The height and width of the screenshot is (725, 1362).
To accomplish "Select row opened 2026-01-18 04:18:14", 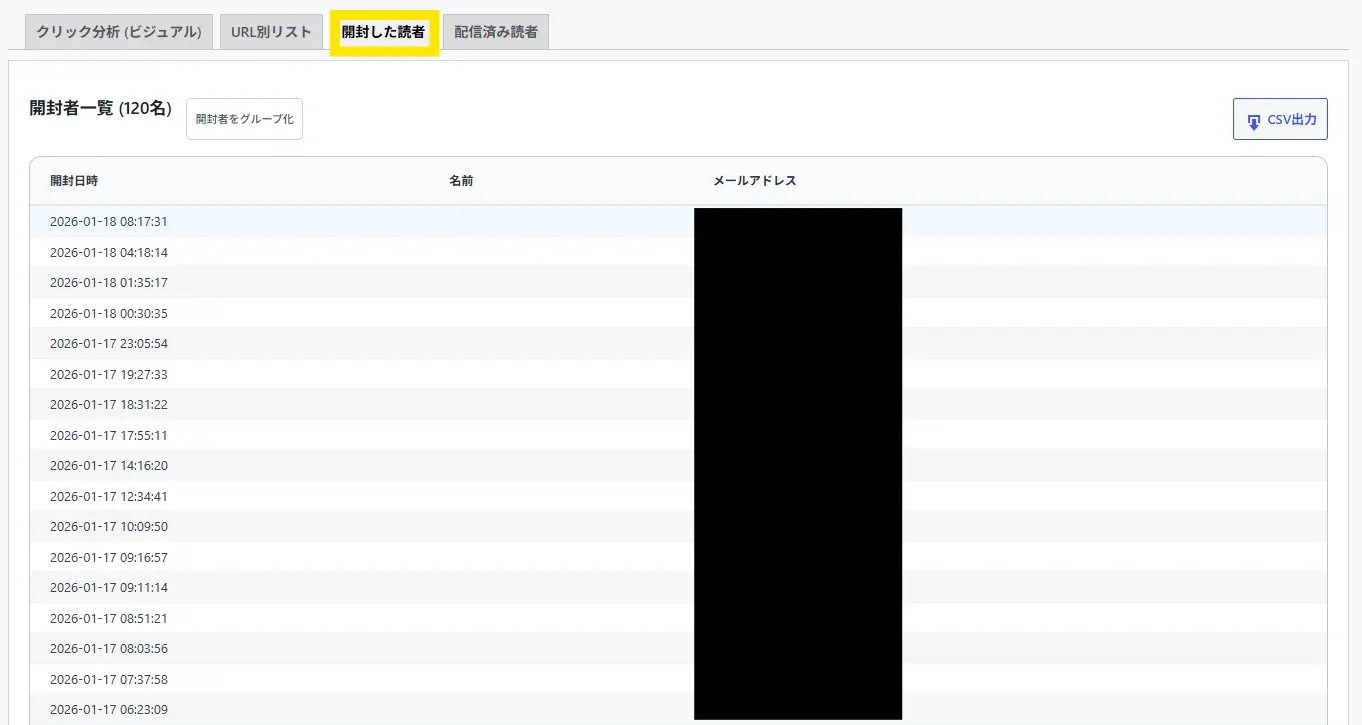I will pos(109,252).
